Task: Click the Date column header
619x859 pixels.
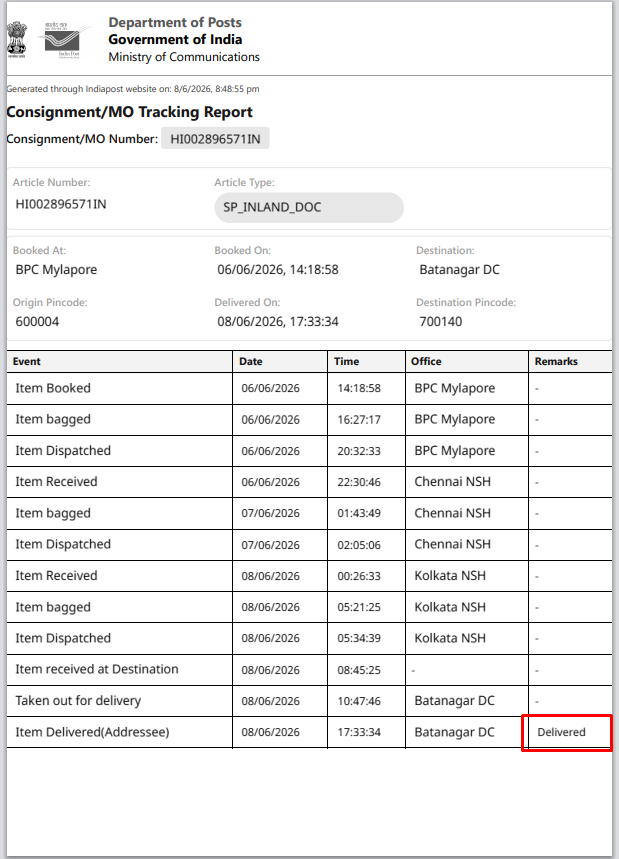Action: point(280,362)
